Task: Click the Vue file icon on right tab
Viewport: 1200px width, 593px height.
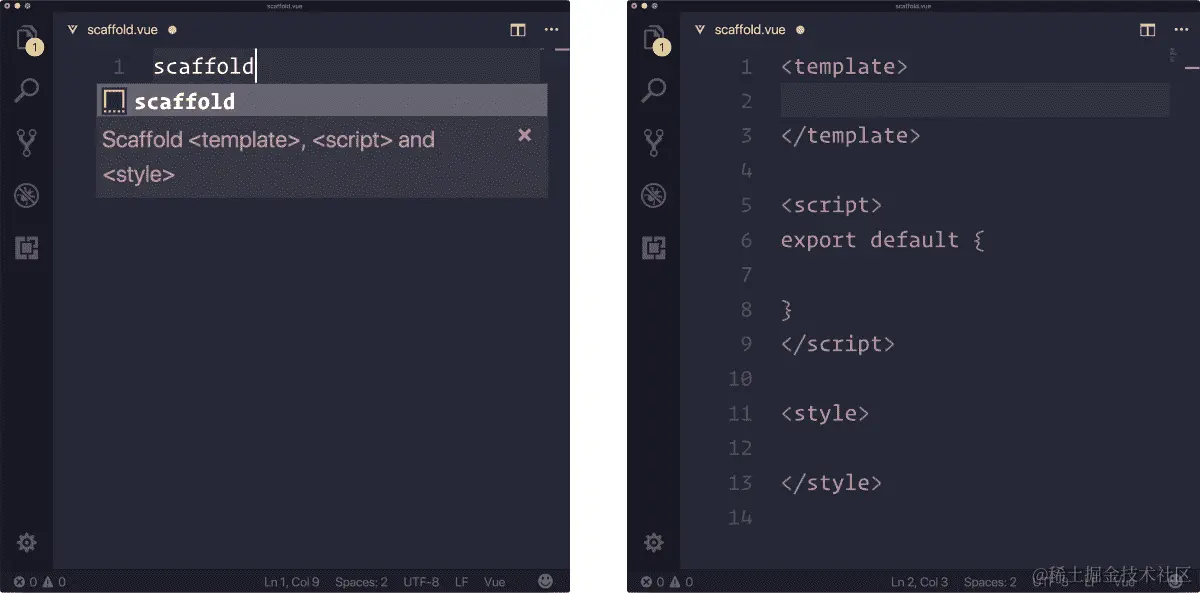Action: pos(699,30)
